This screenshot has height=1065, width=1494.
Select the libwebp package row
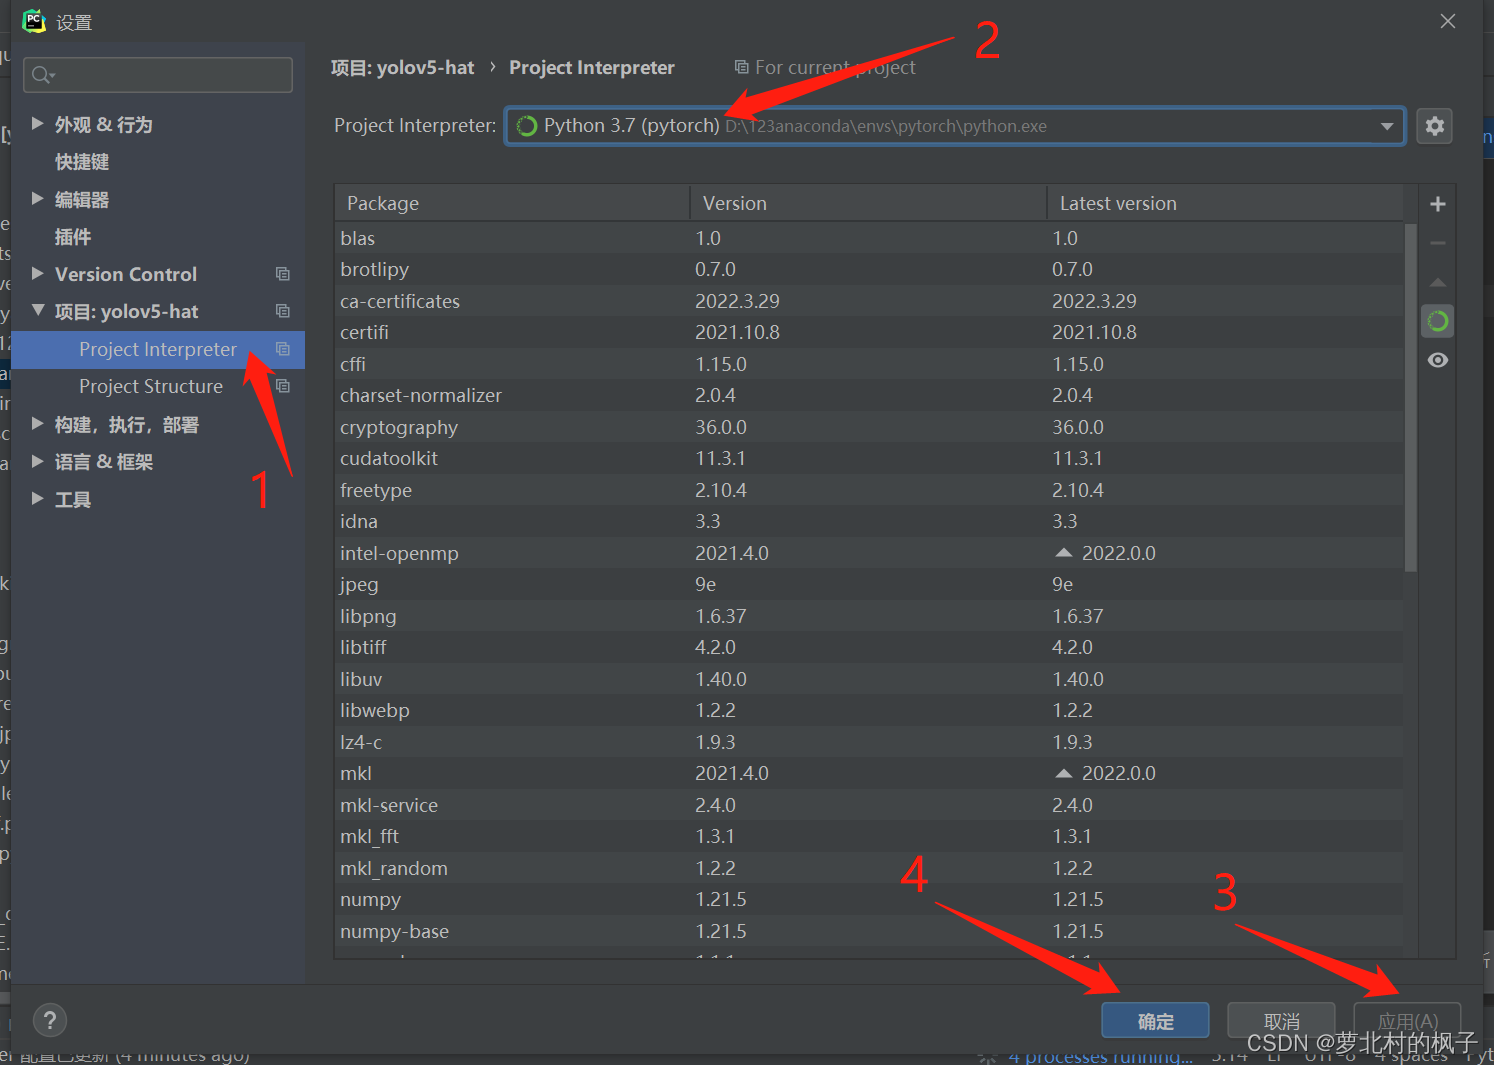[x=869, y=711]
